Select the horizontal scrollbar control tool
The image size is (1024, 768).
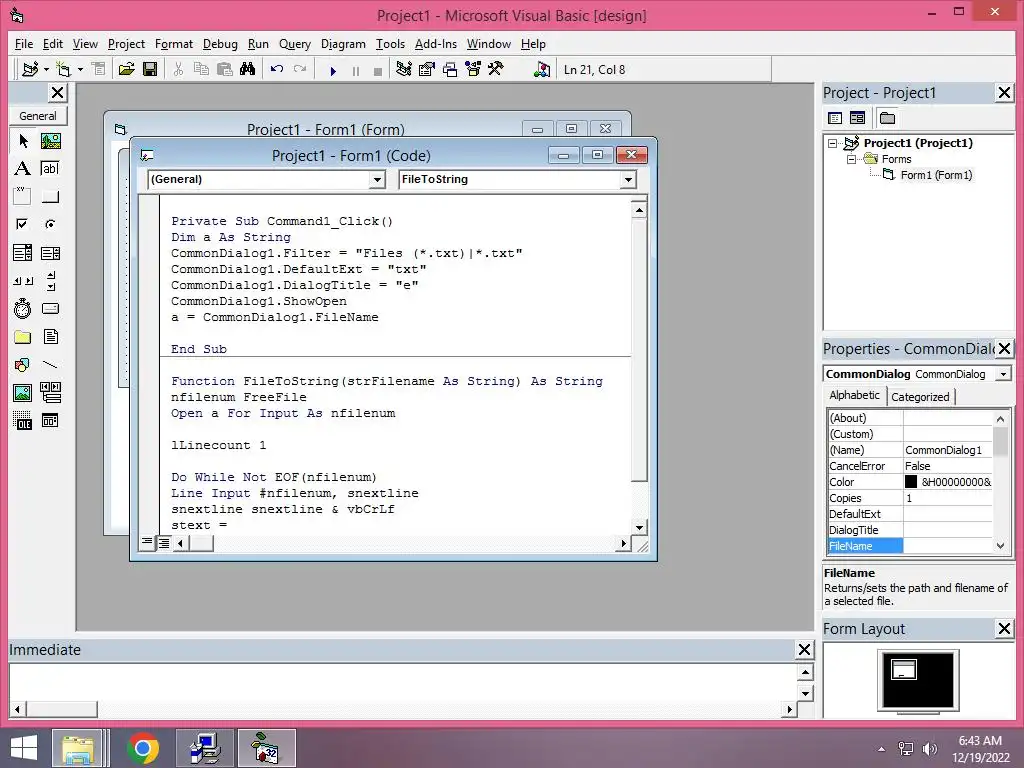(x=23, y=281)
